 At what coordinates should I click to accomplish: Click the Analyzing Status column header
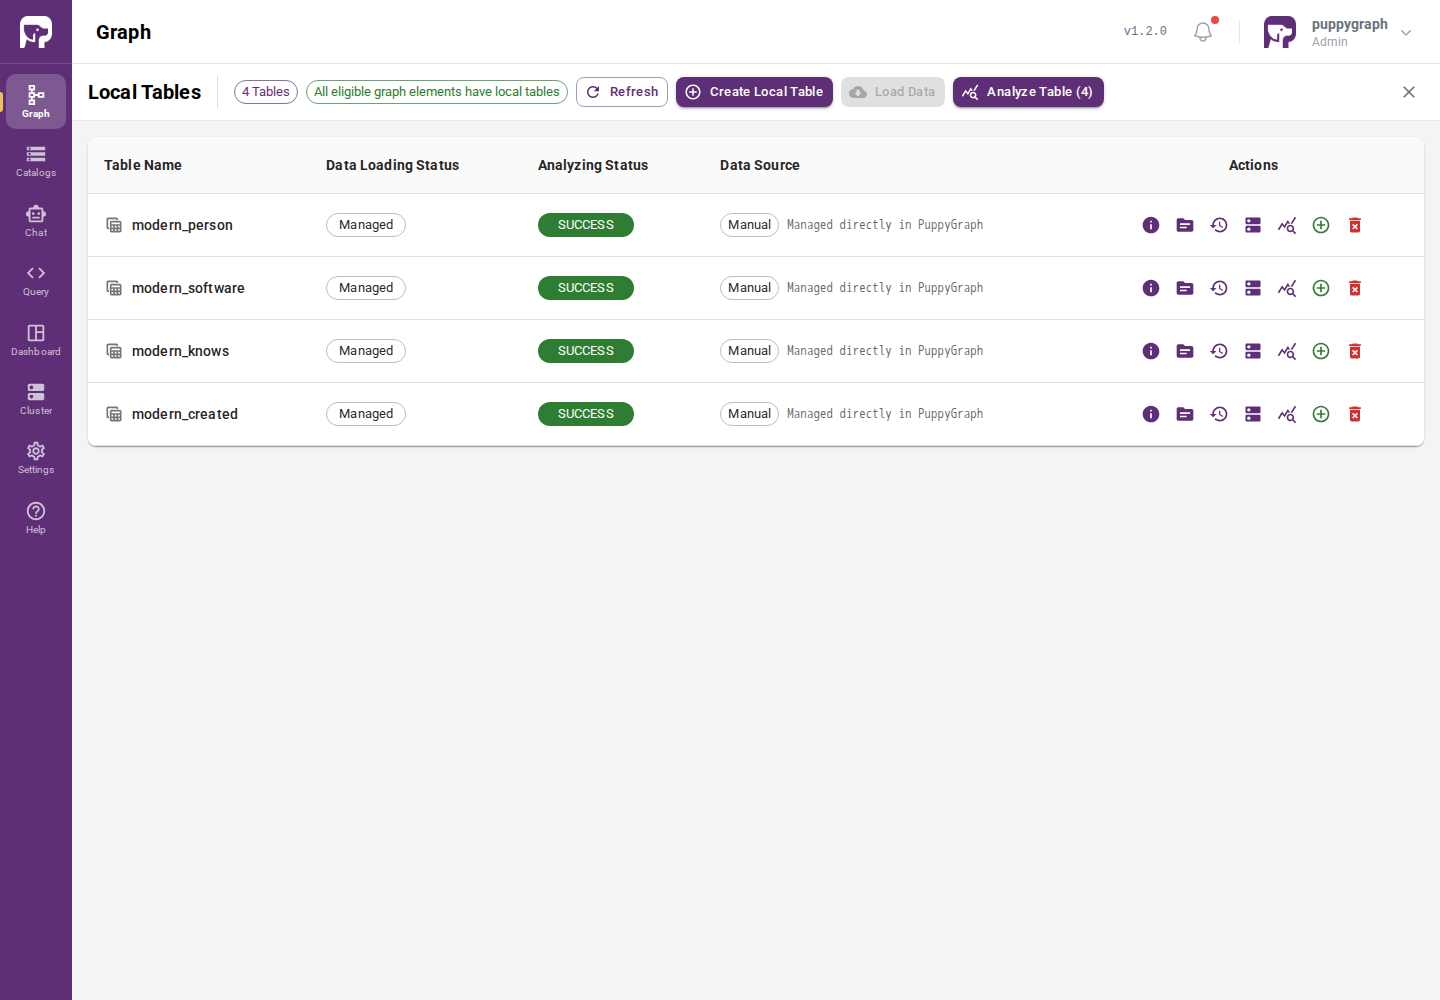click(x=593, y=165)
